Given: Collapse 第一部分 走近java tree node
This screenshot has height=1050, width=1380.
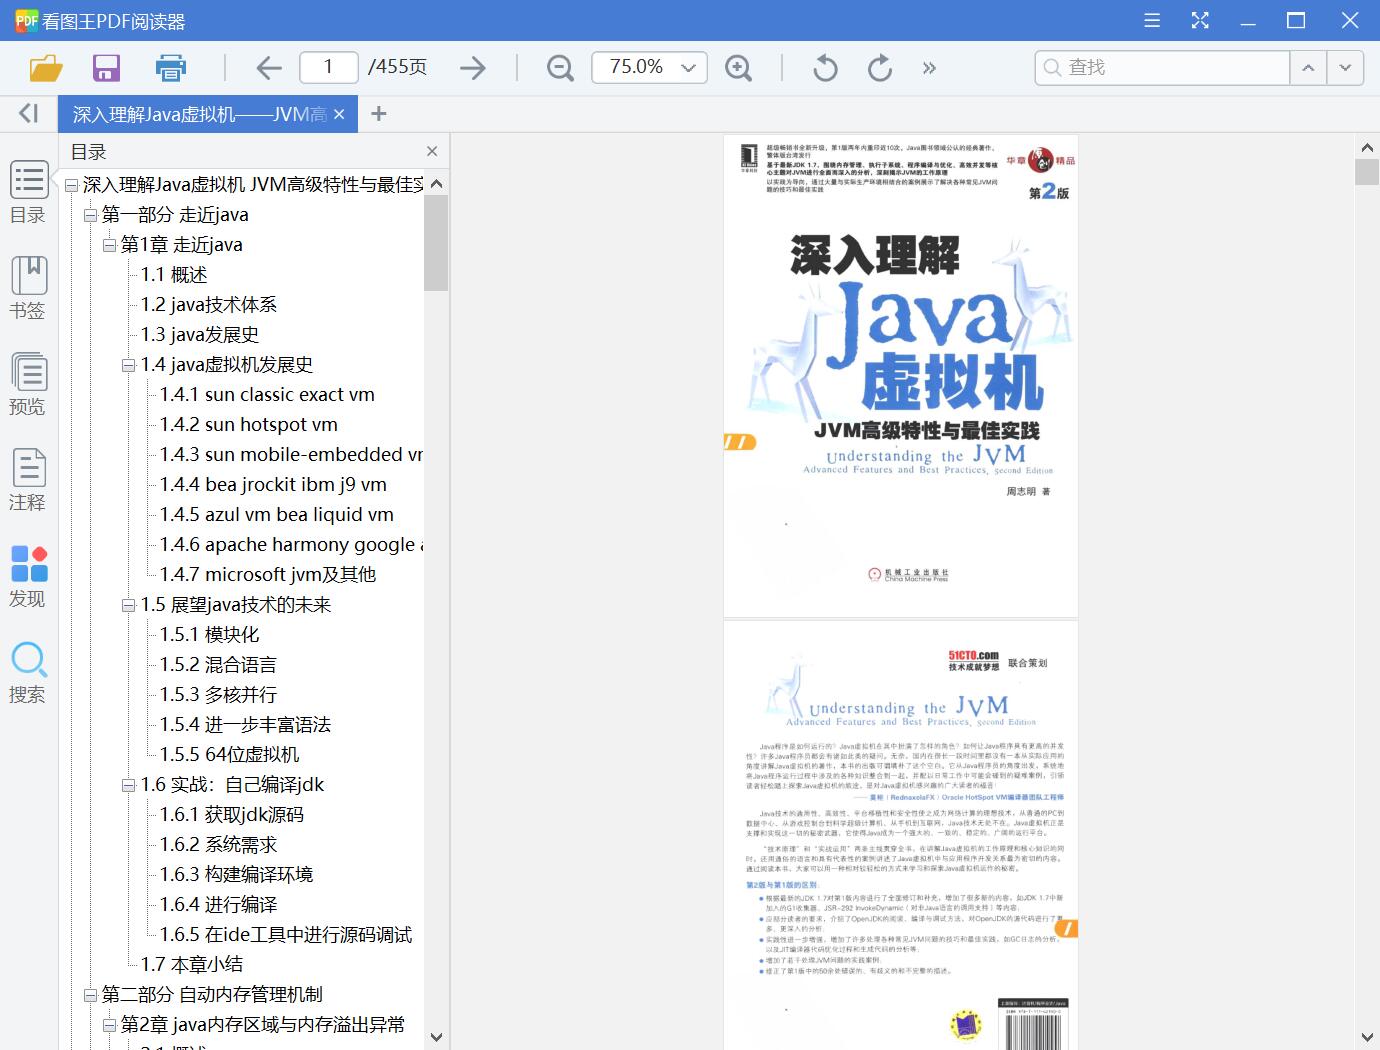Looking at the screenshot, I should pos(90,215).
